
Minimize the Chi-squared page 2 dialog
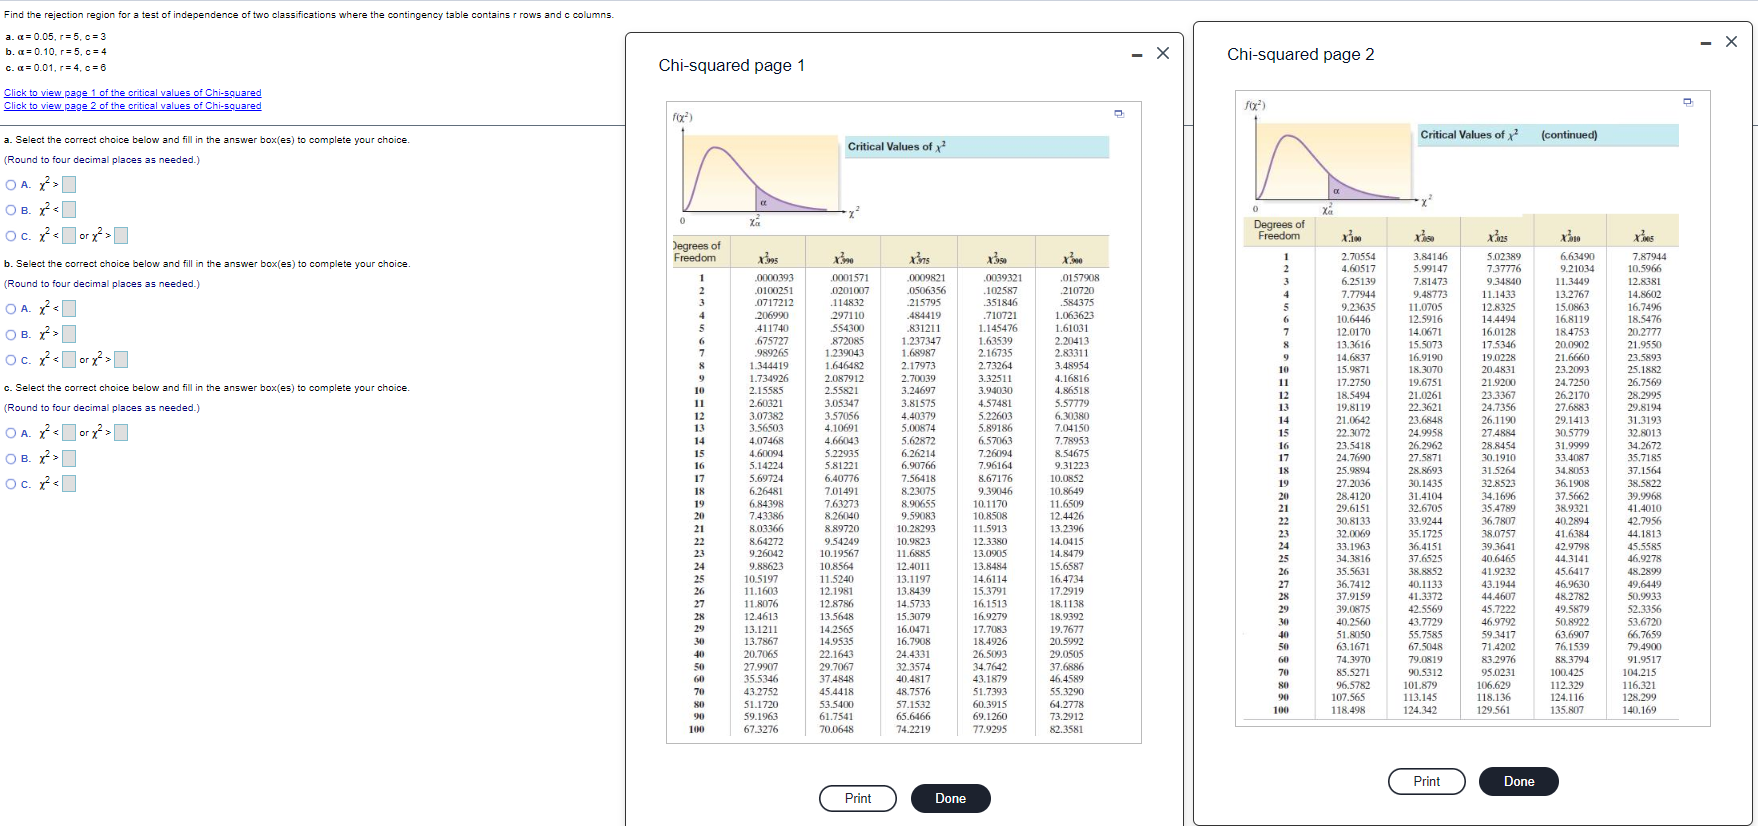1705,43
